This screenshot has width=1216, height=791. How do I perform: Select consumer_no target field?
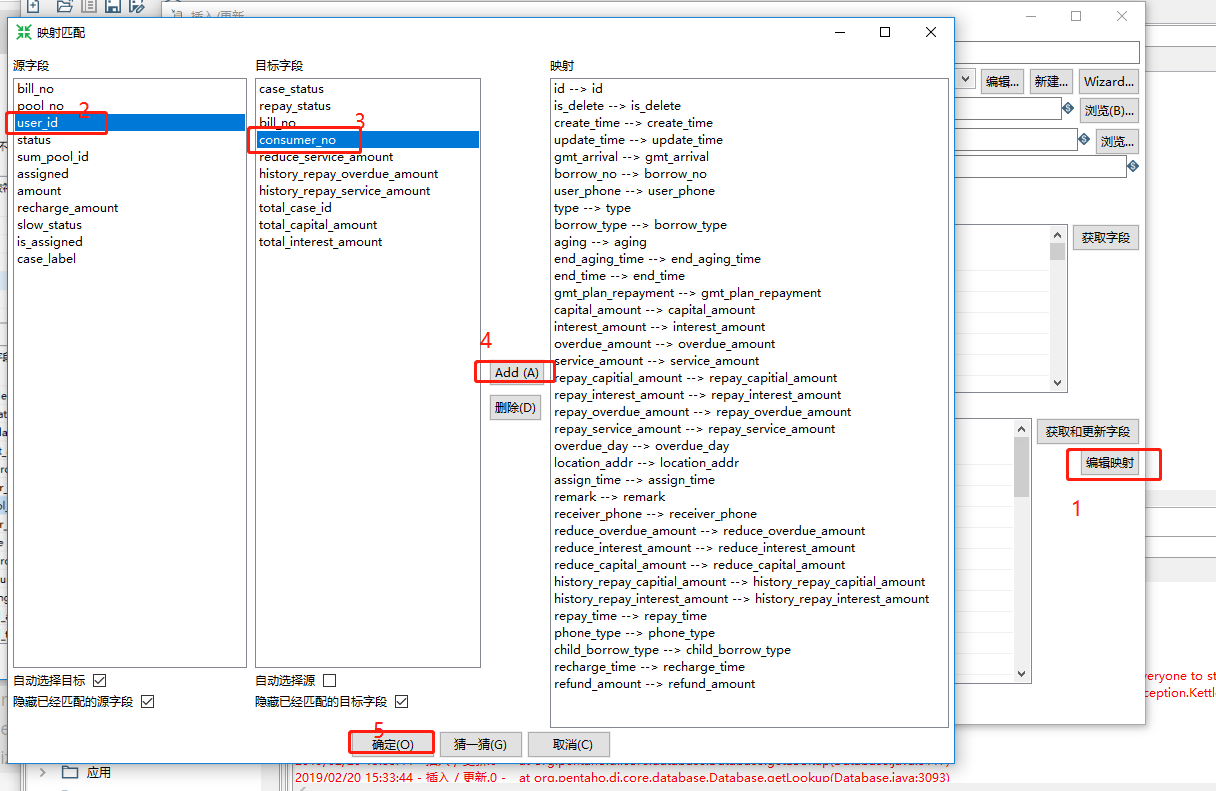[x=368, y=140]
